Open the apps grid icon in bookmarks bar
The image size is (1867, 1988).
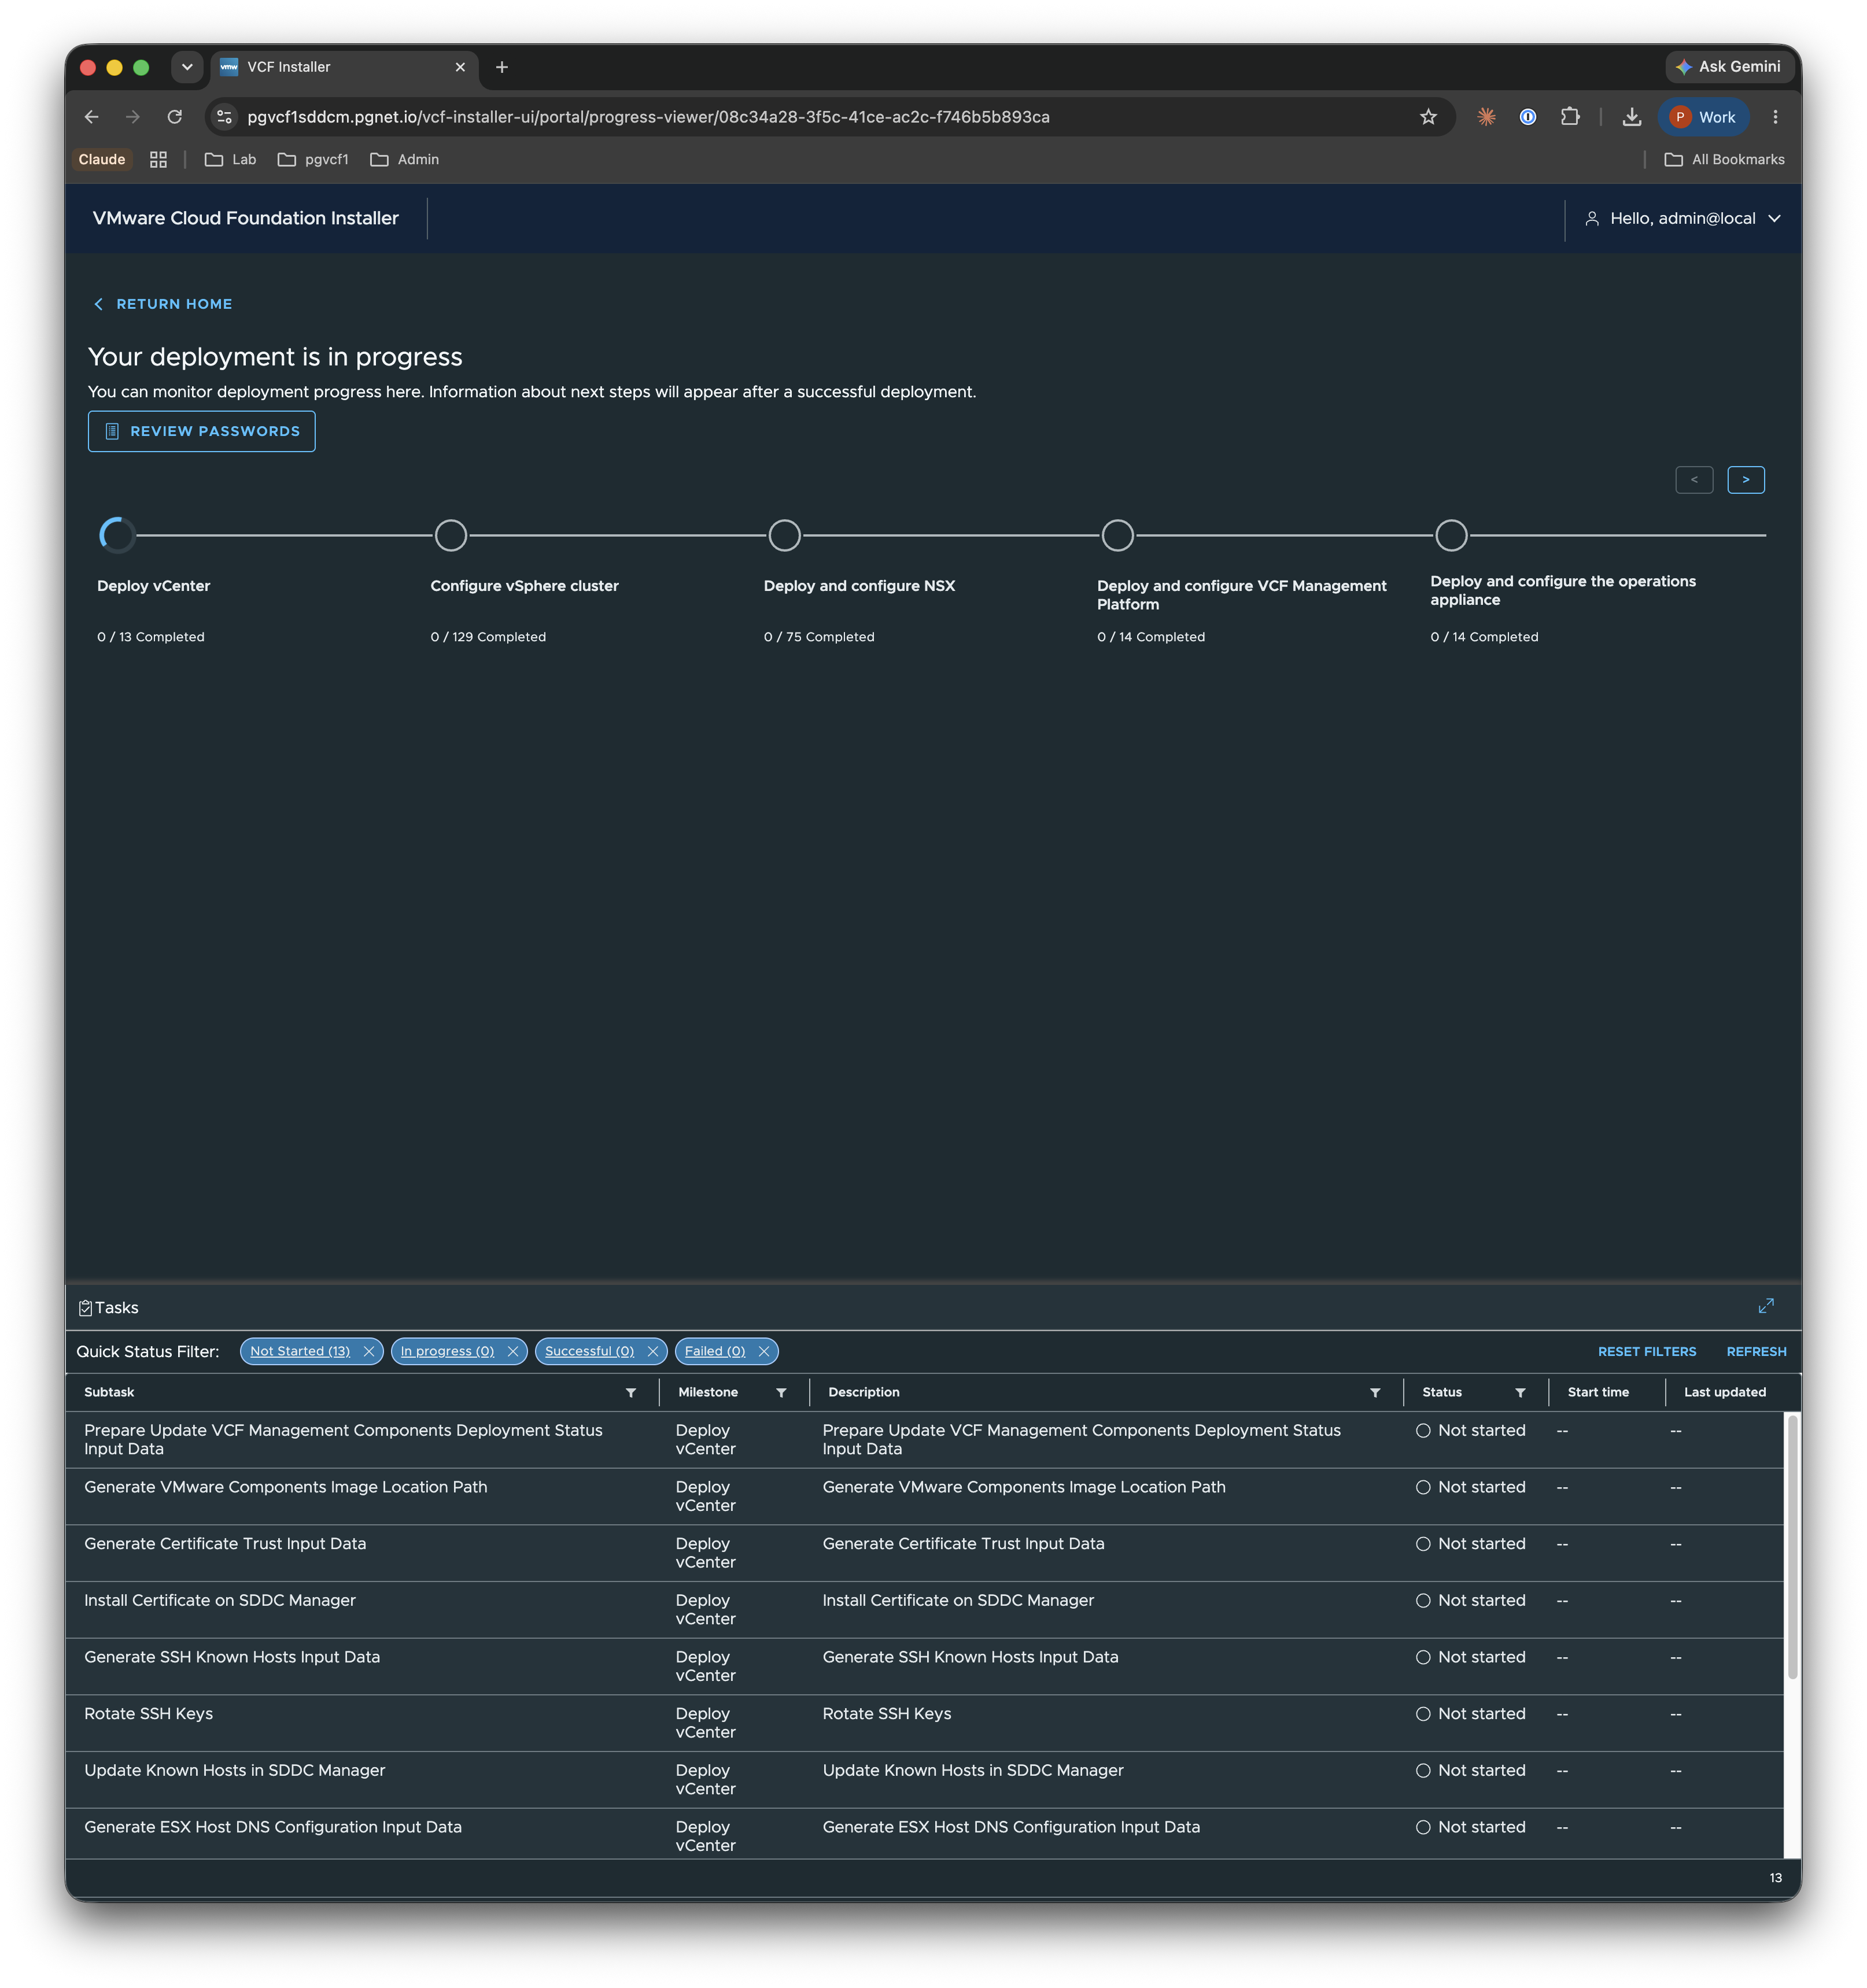point(158,160)
